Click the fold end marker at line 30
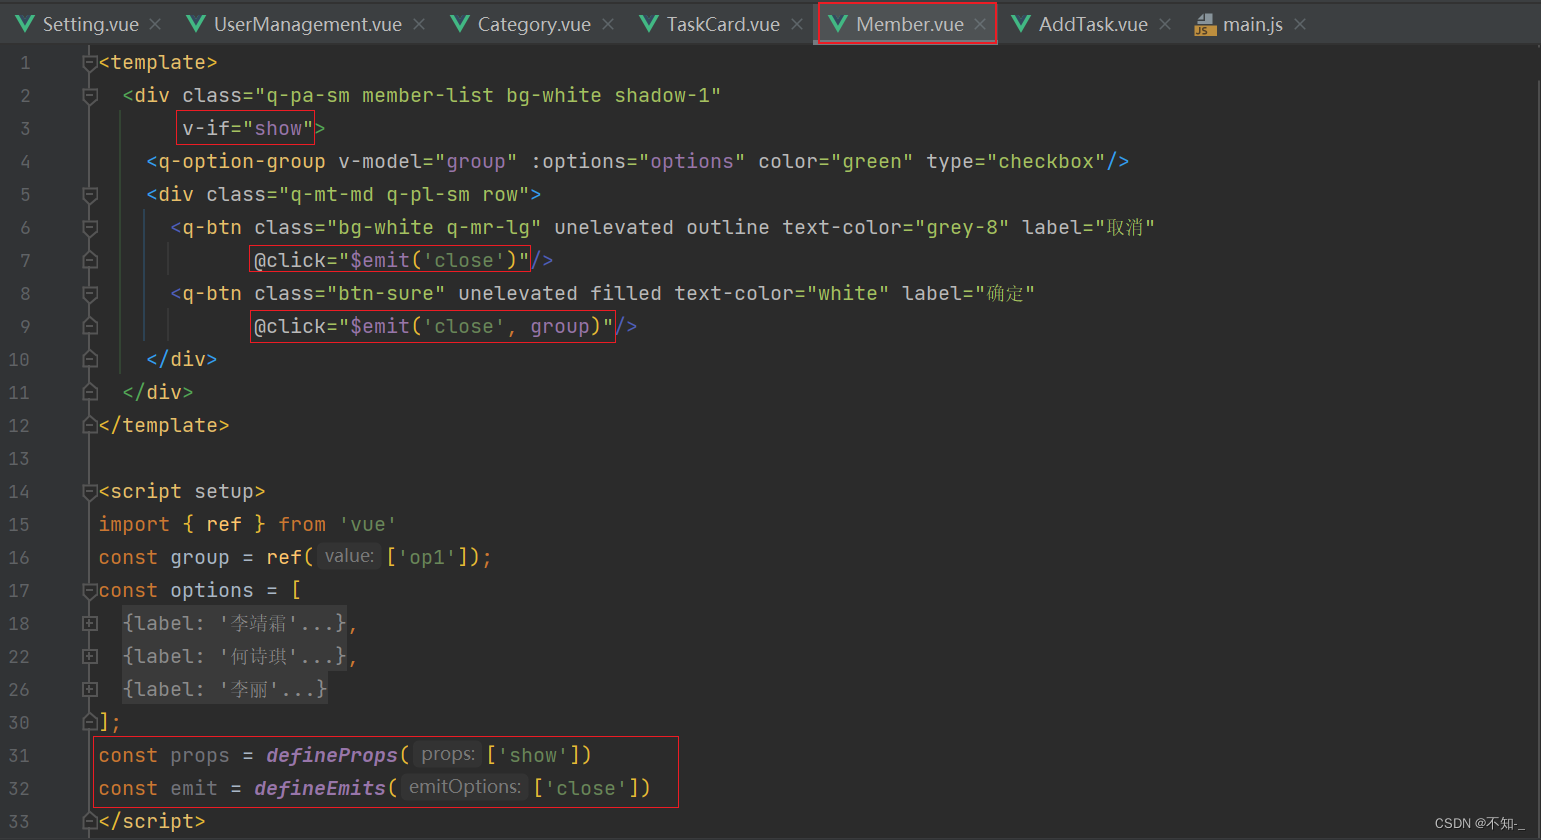This screenshot has height=840, width=1541. tap(90, 723)
